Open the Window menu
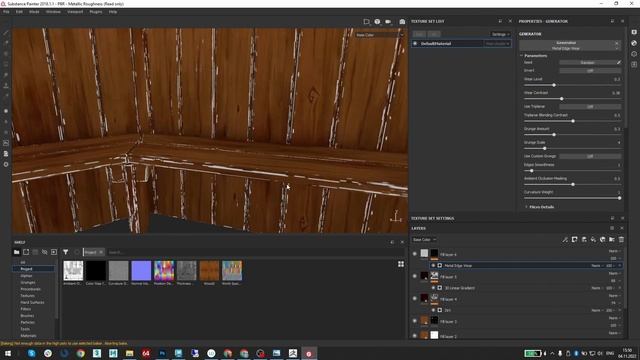The width and height of the screenshot is (640, 360). pos(53,12)
